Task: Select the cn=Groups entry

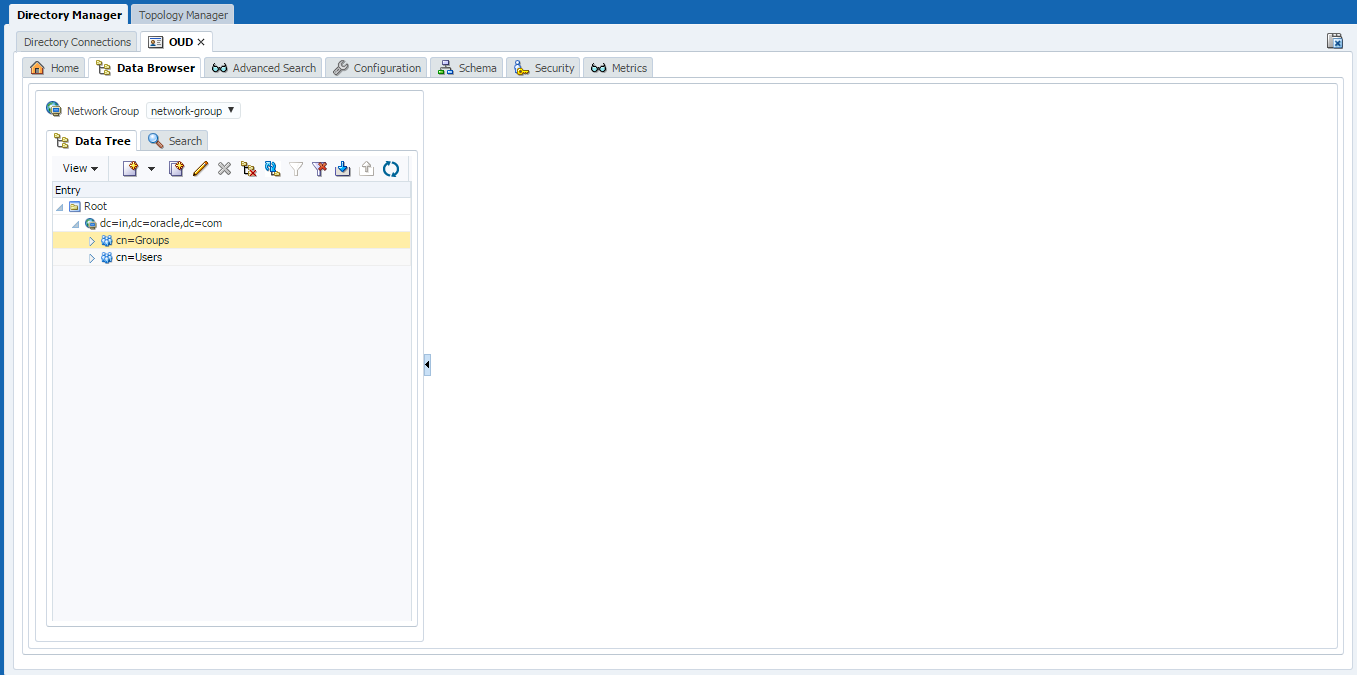Action: pos(231,241)
